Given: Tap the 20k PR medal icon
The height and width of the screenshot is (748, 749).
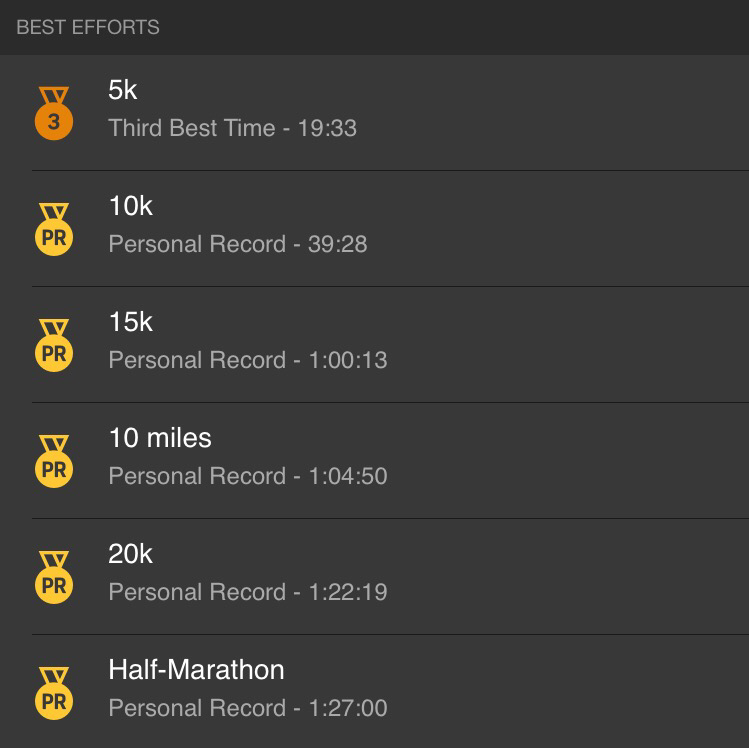Looking at the screenshot, I should coord(54,577).
